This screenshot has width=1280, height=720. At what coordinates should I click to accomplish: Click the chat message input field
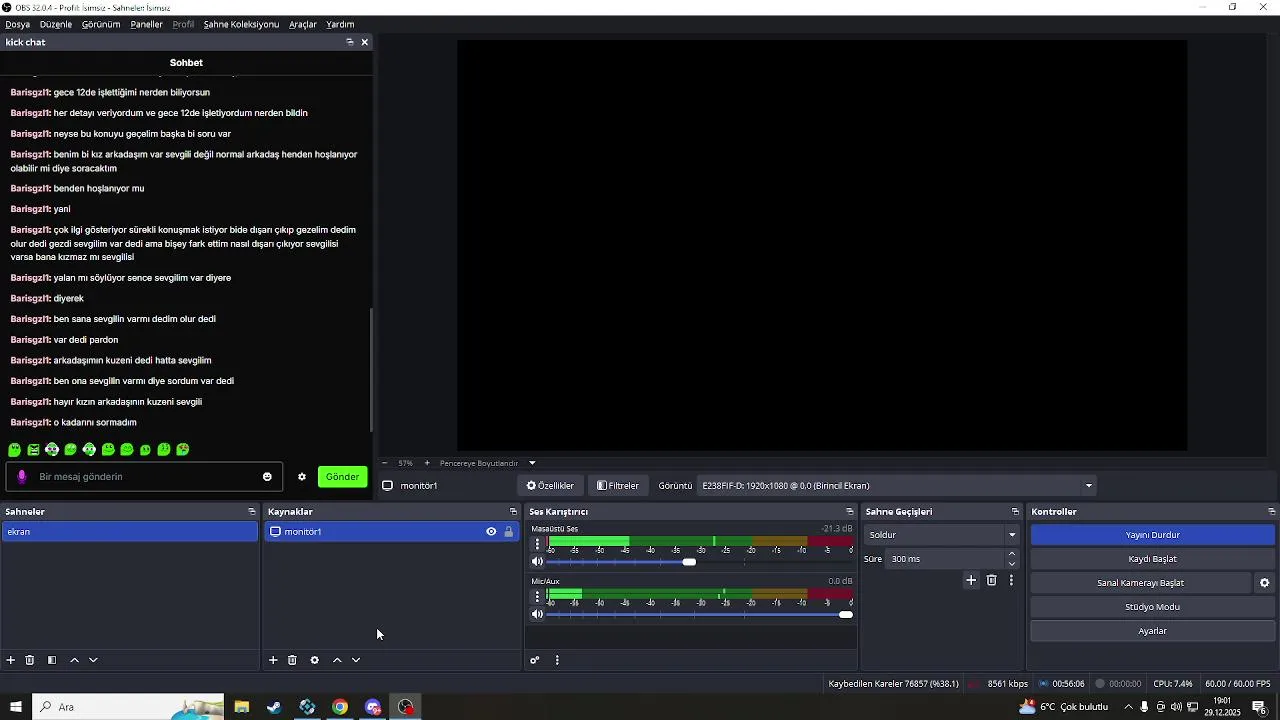145,477
